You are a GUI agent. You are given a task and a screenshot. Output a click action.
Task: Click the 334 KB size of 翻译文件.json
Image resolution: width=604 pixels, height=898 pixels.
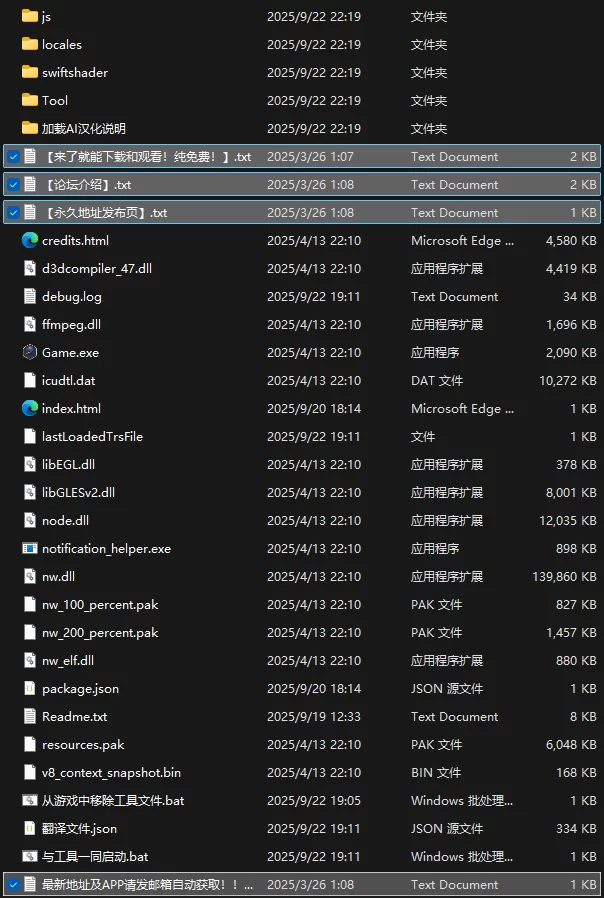click(577, 829)
